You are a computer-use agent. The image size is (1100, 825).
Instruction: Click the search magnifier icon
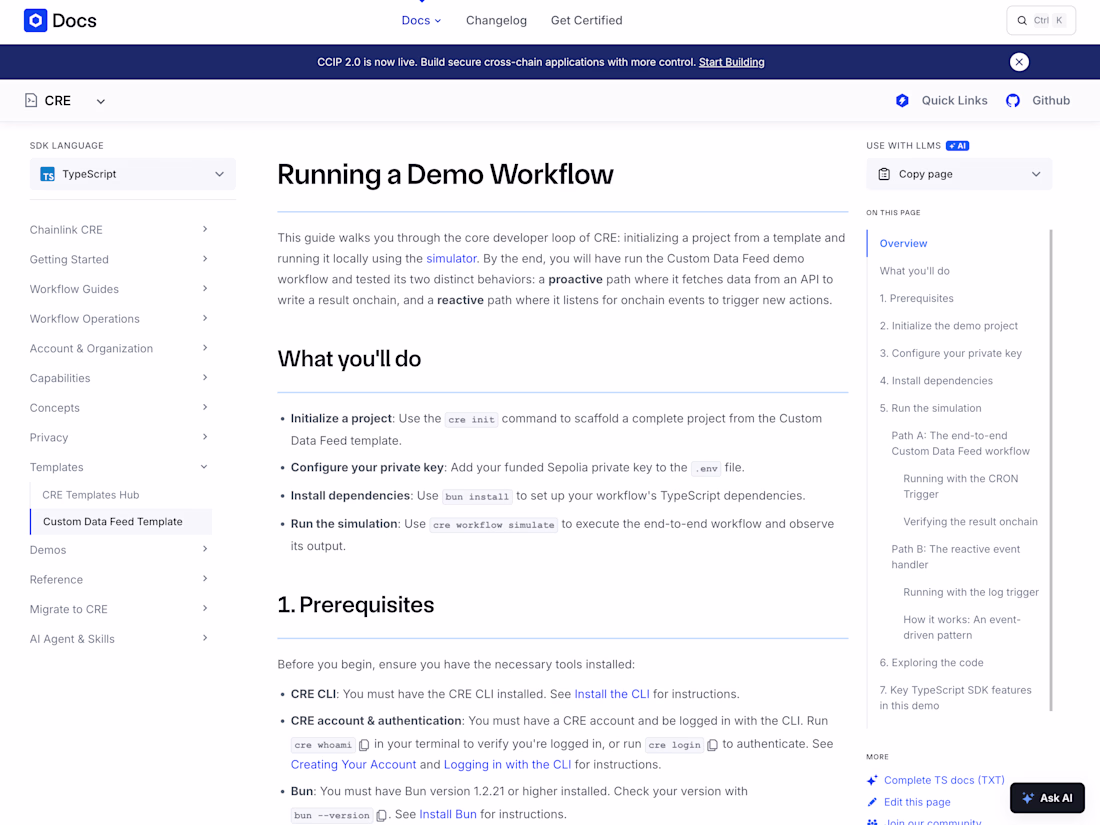[x=1022, y=20]
